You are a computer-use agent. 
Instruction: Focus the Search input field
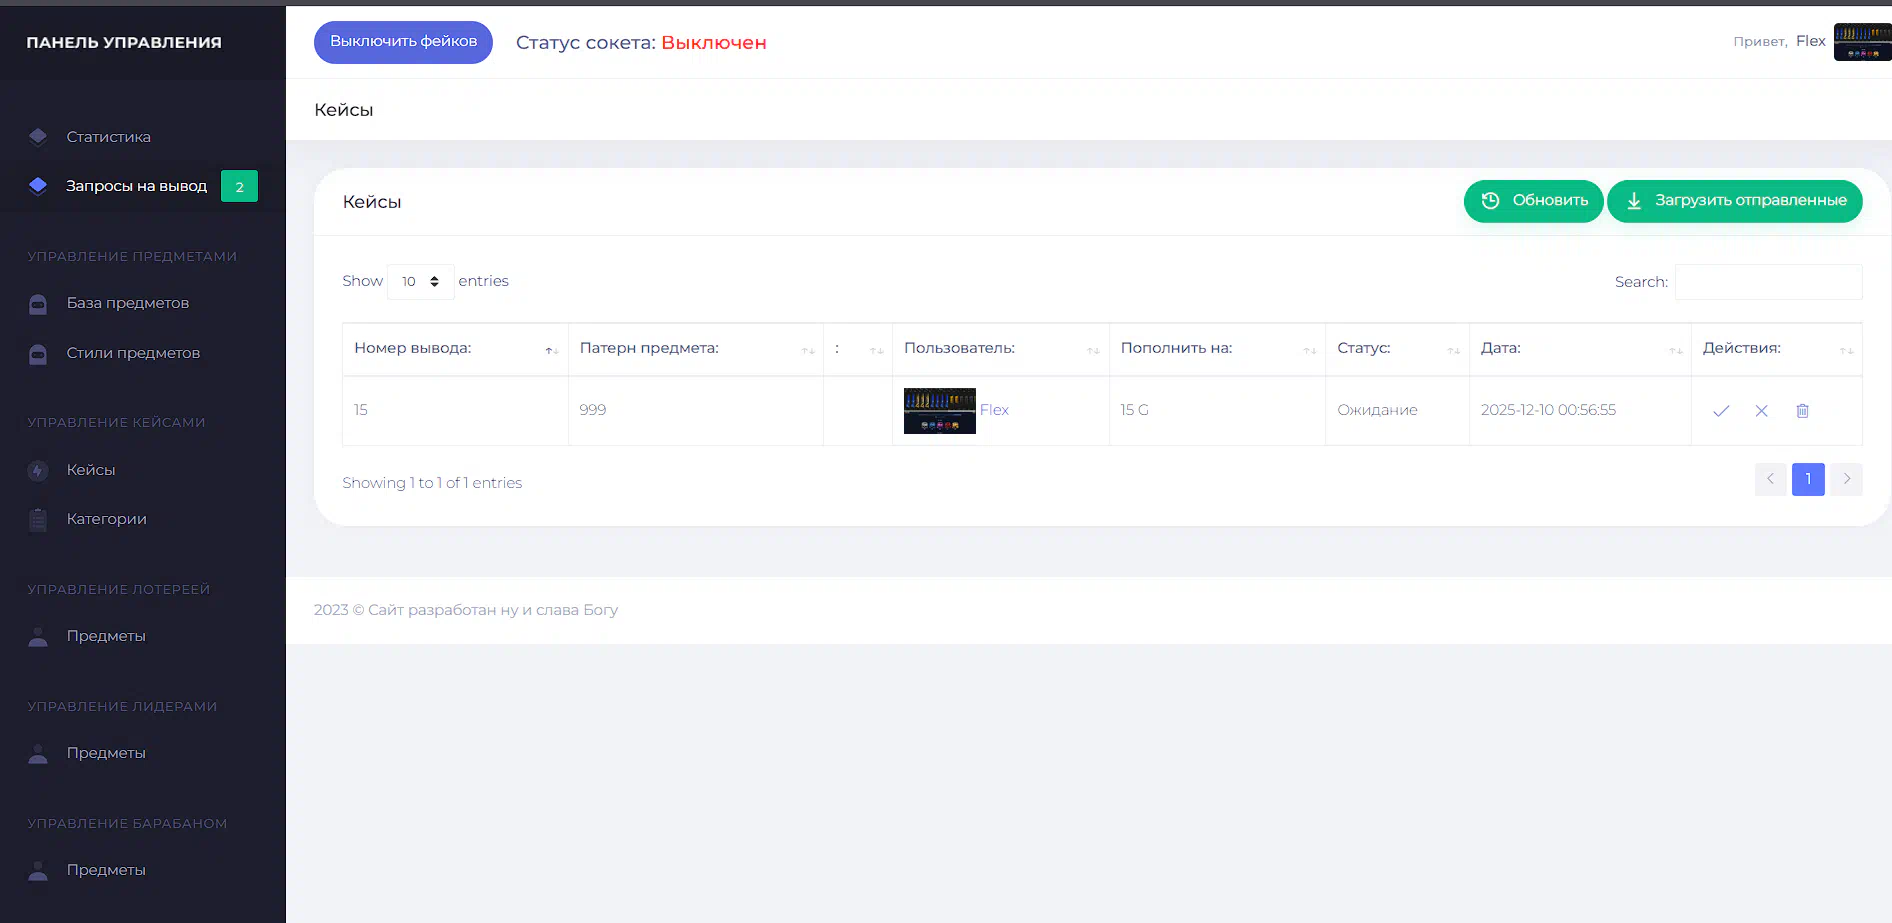coord(1767,282)
